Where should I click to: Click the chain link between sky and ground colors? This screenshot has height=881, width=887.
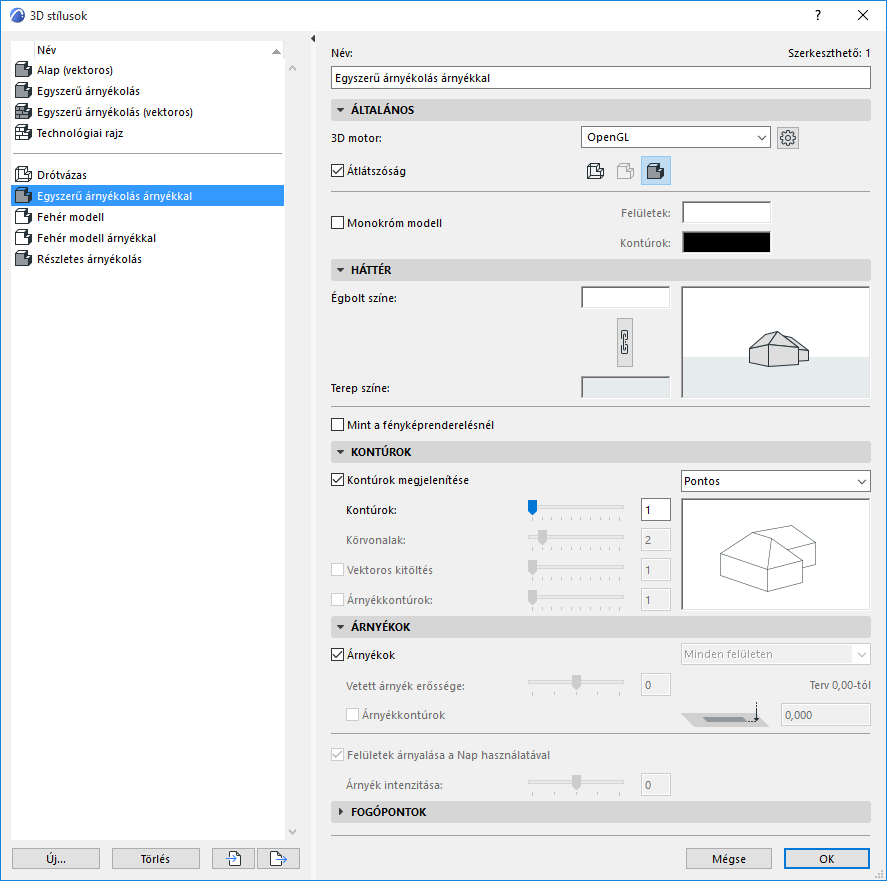point(625,342)
